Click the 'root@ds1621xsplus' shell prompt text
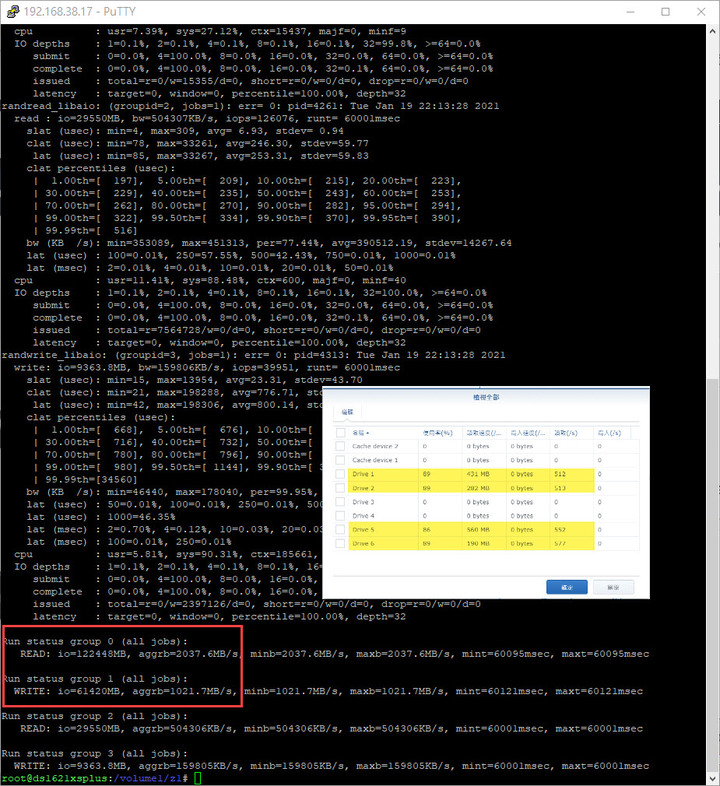 (55, 778)
